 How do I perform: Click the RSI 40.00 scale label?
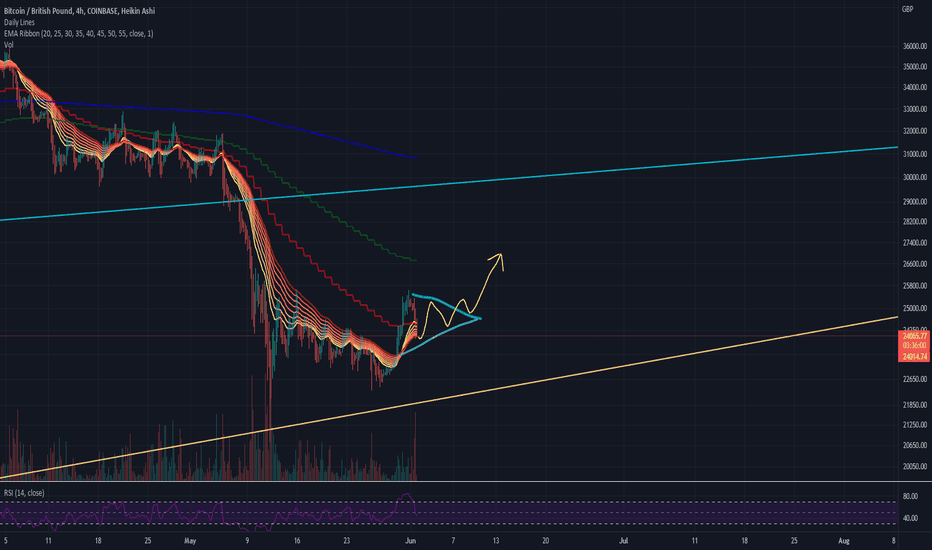910,518
